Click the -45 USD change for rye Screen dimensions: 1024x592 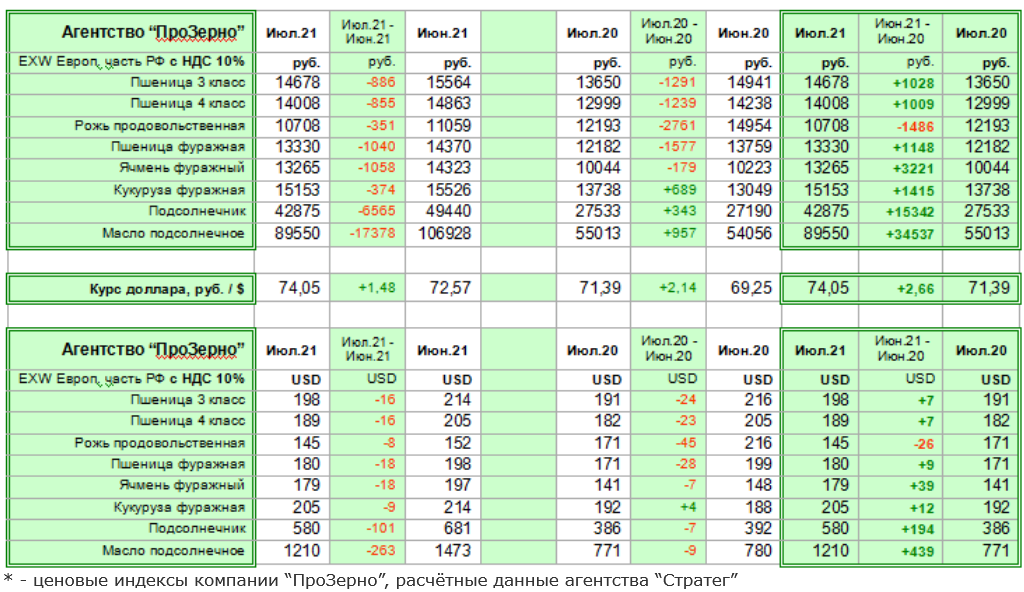686,443
